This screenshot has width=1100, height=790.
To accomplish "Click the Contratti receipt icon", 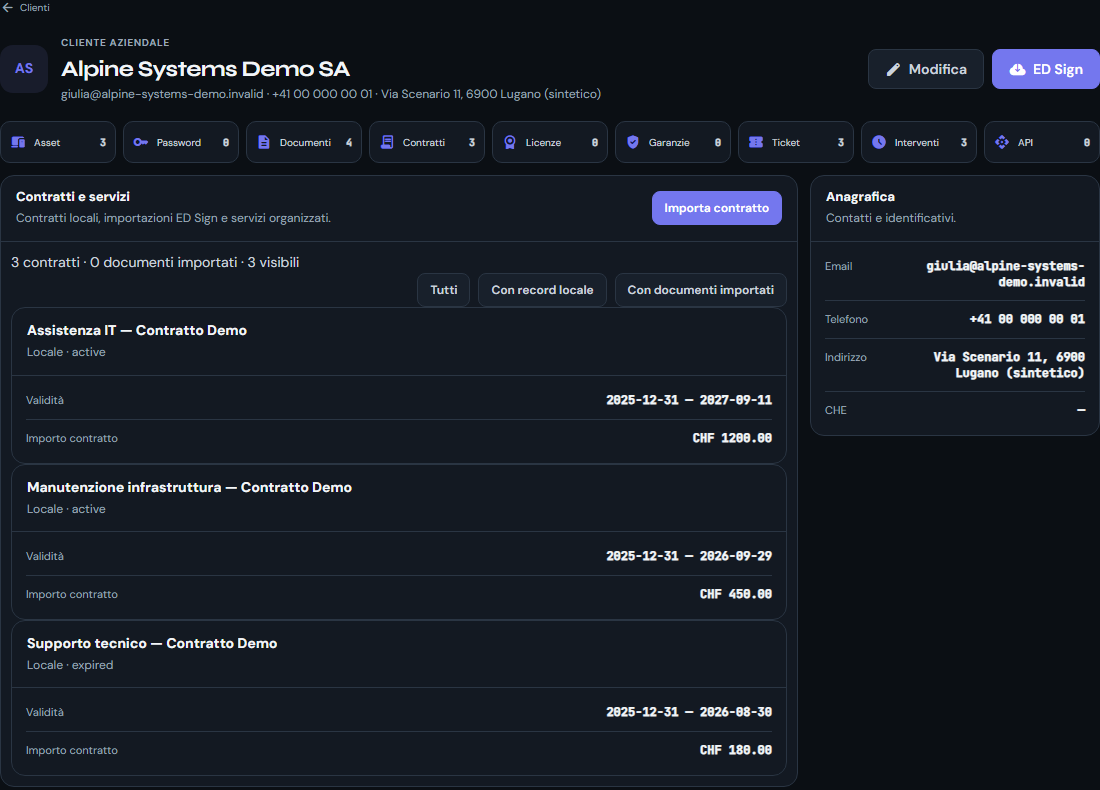I will coord(387,142).
